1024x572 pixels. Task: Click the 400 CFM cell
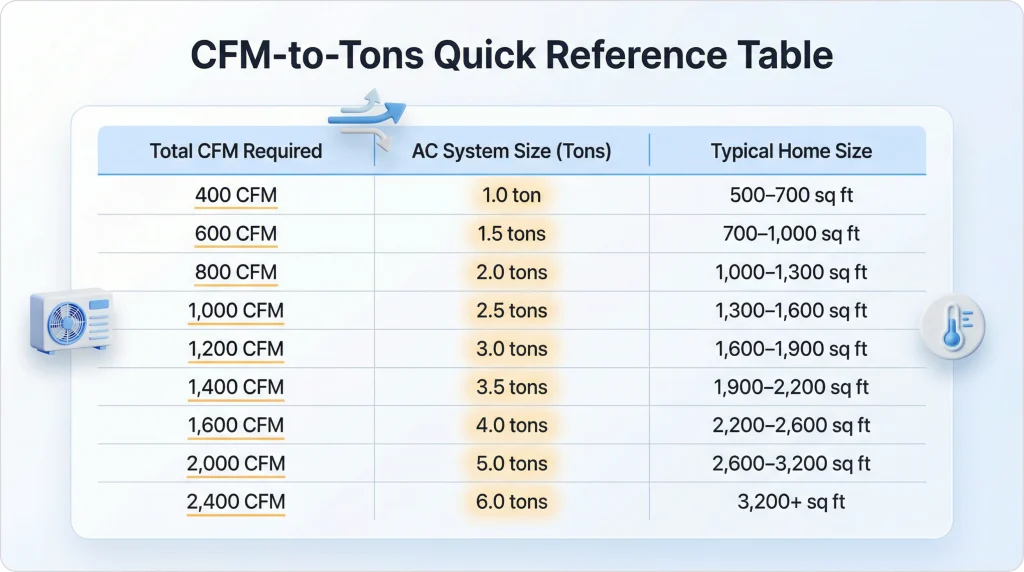point(236,195)
